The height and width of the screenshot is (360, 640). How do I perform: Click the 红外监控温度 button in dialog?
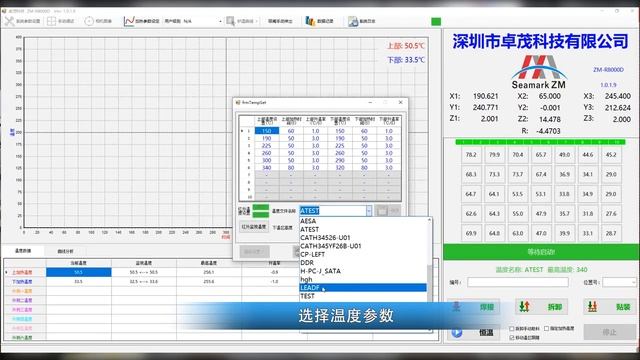click(x=253, y=227)
